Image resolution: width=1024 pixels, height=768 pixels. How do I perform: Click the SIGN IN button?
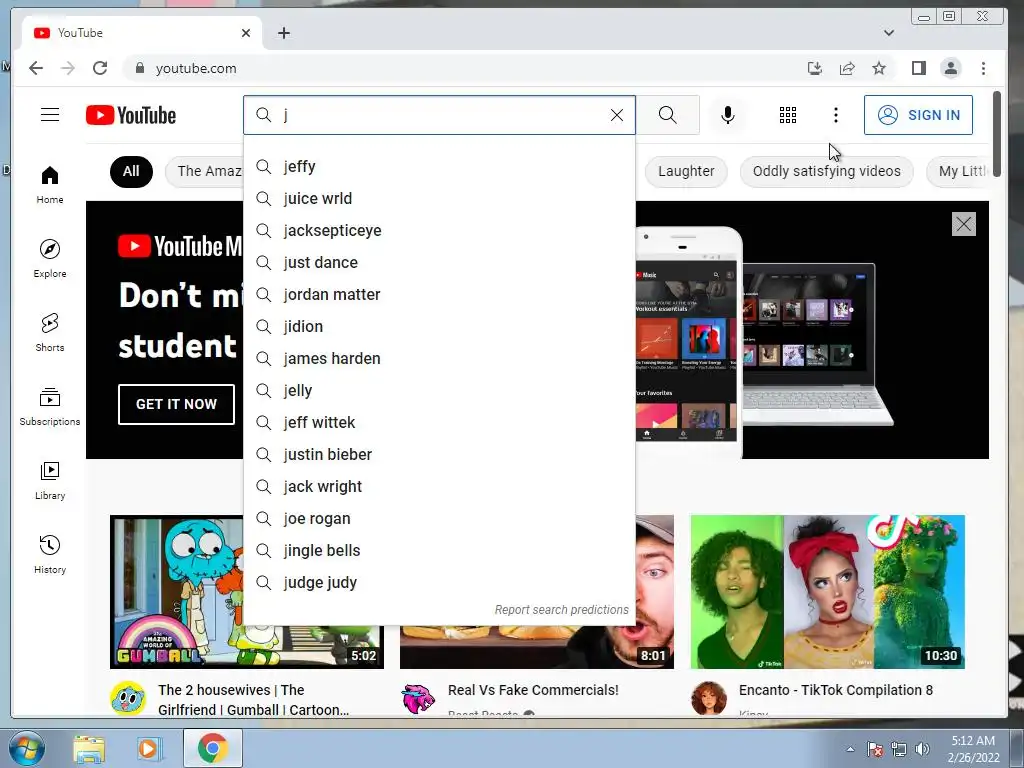click(x=918, y=115)
